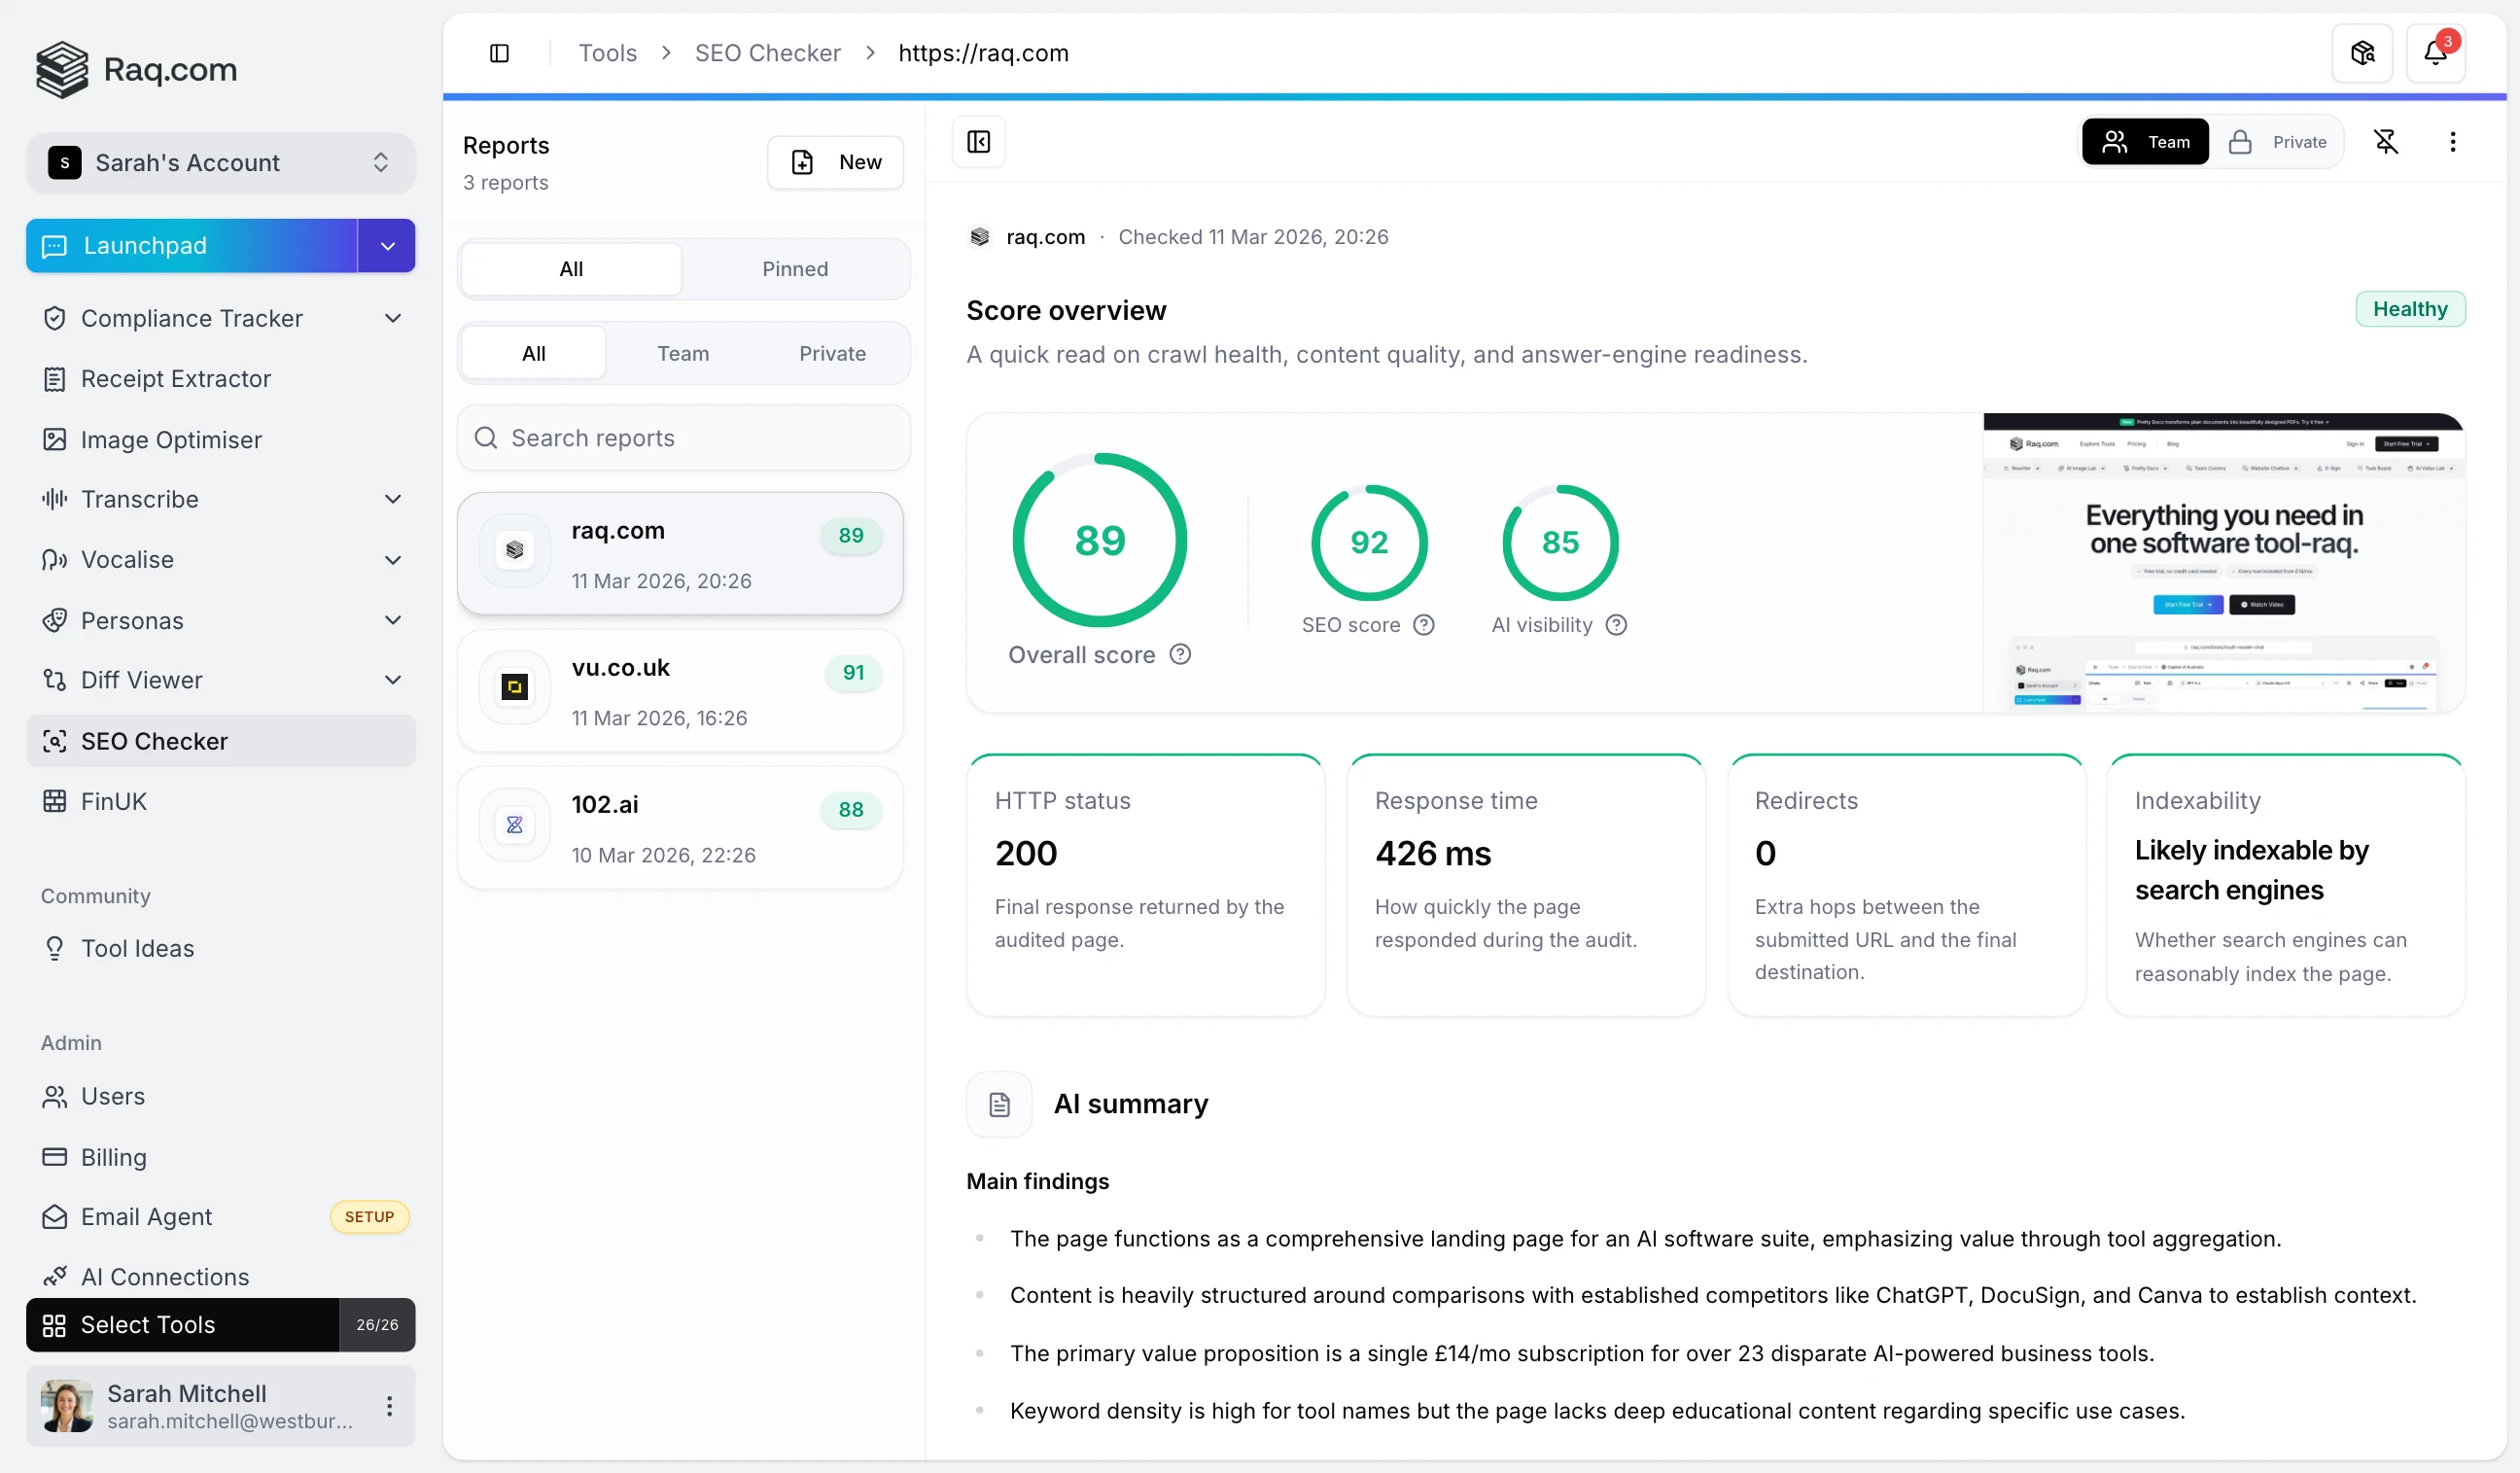The height and width of the screenshot is (1473, 2520).
Task: Switch to the Pinned reports tab
Action: tap(795, 268)
